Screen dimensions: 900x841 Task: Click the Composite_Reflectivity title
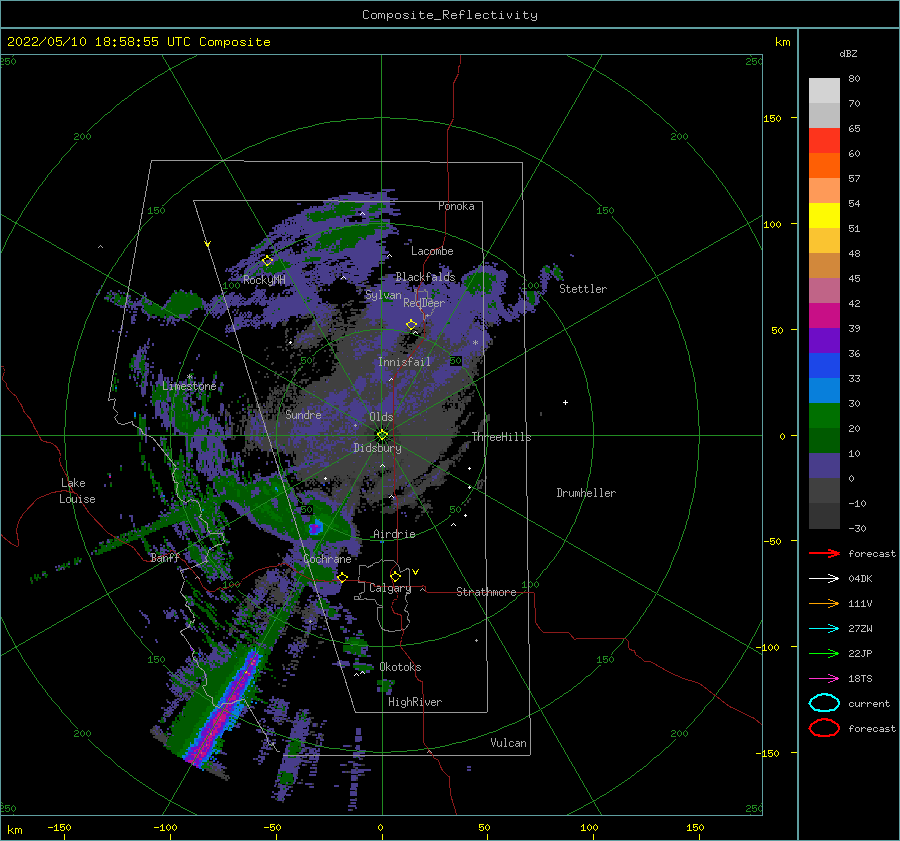pos(449,15)
